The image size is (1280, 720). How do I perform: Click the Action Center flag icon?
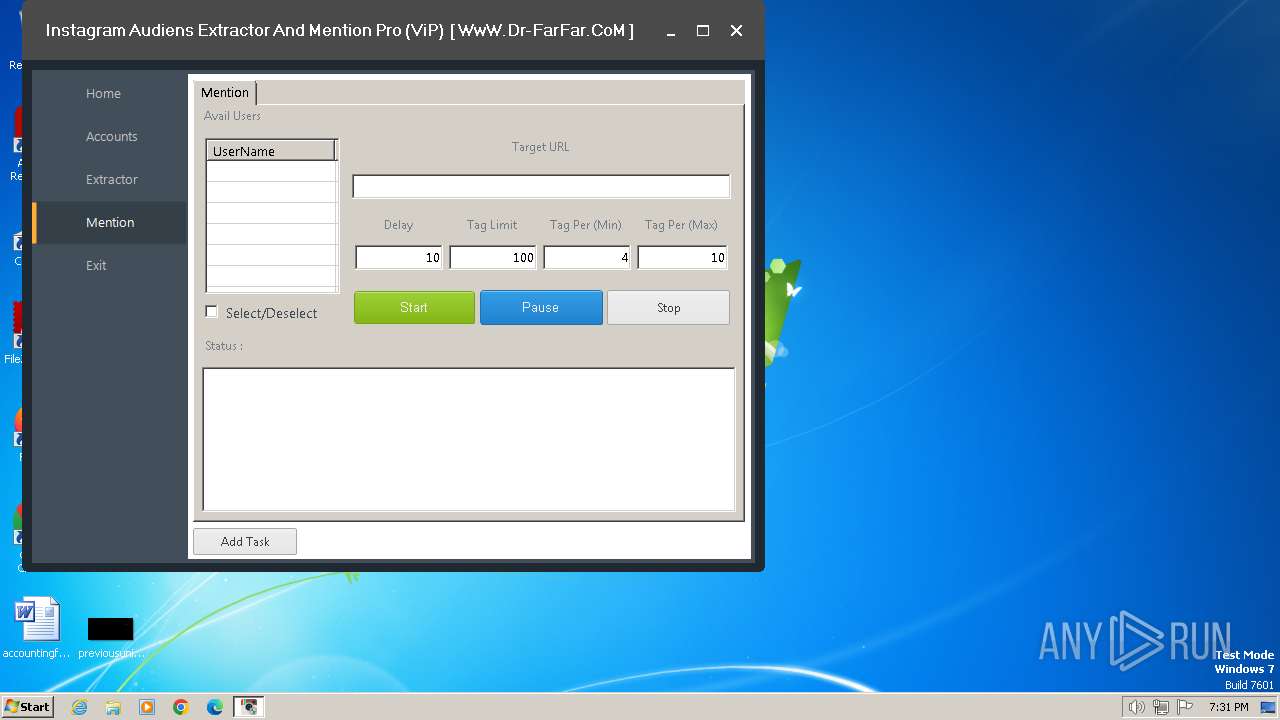point(1186,707)
